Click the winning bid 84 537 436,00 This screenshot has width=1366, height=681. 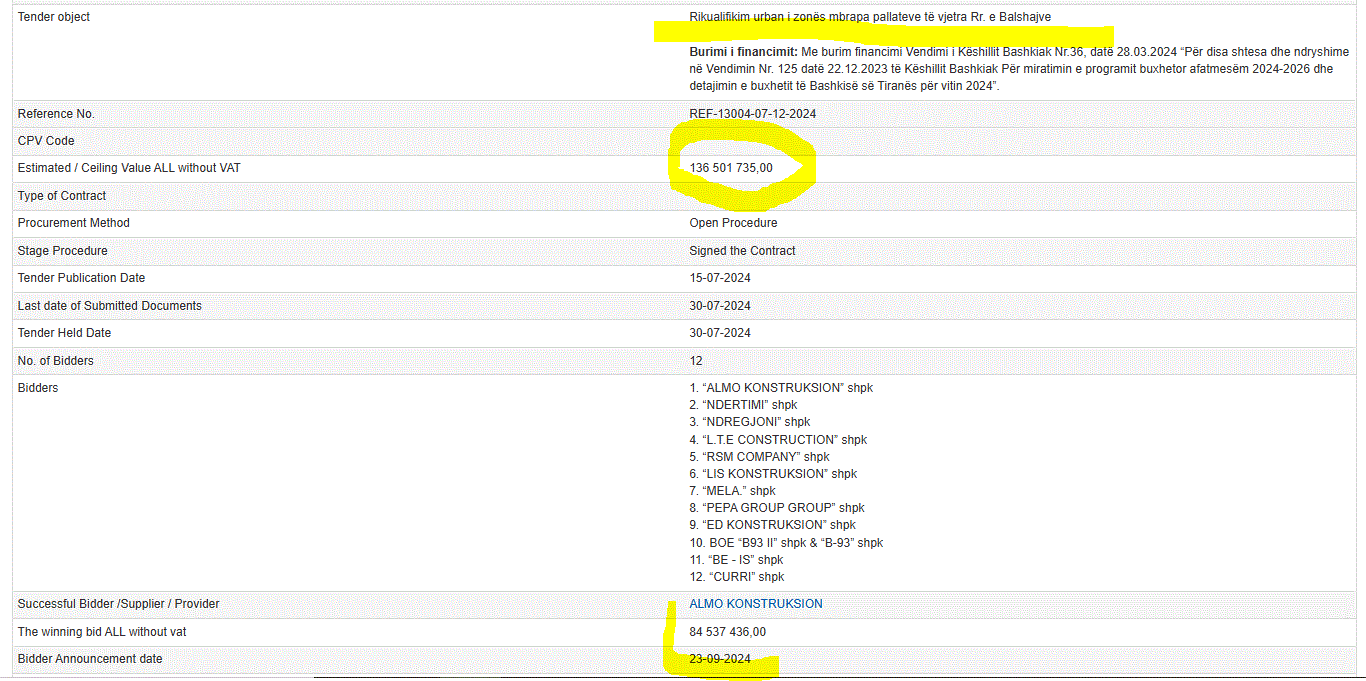pos(728,632)
